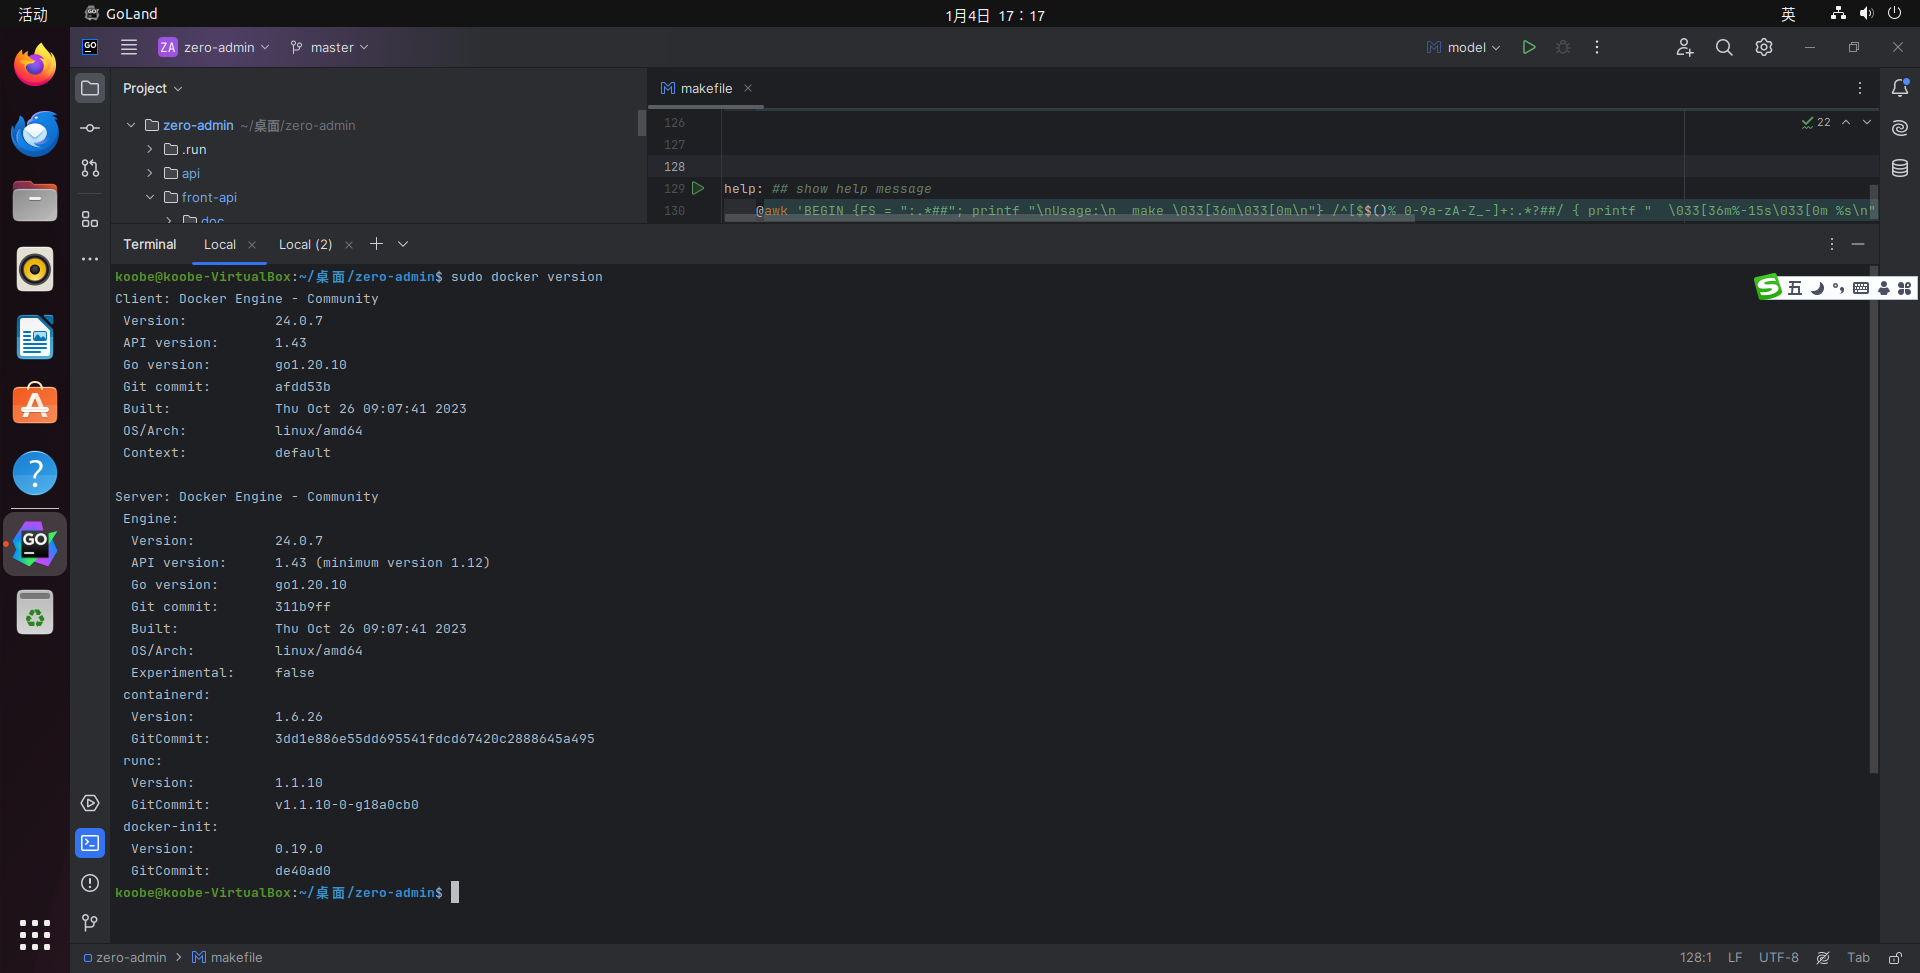The height and width of the screenshot is (973, 1920).
Task: Click the editor horizontal scrollbar
Action: tap(1069, 218)
